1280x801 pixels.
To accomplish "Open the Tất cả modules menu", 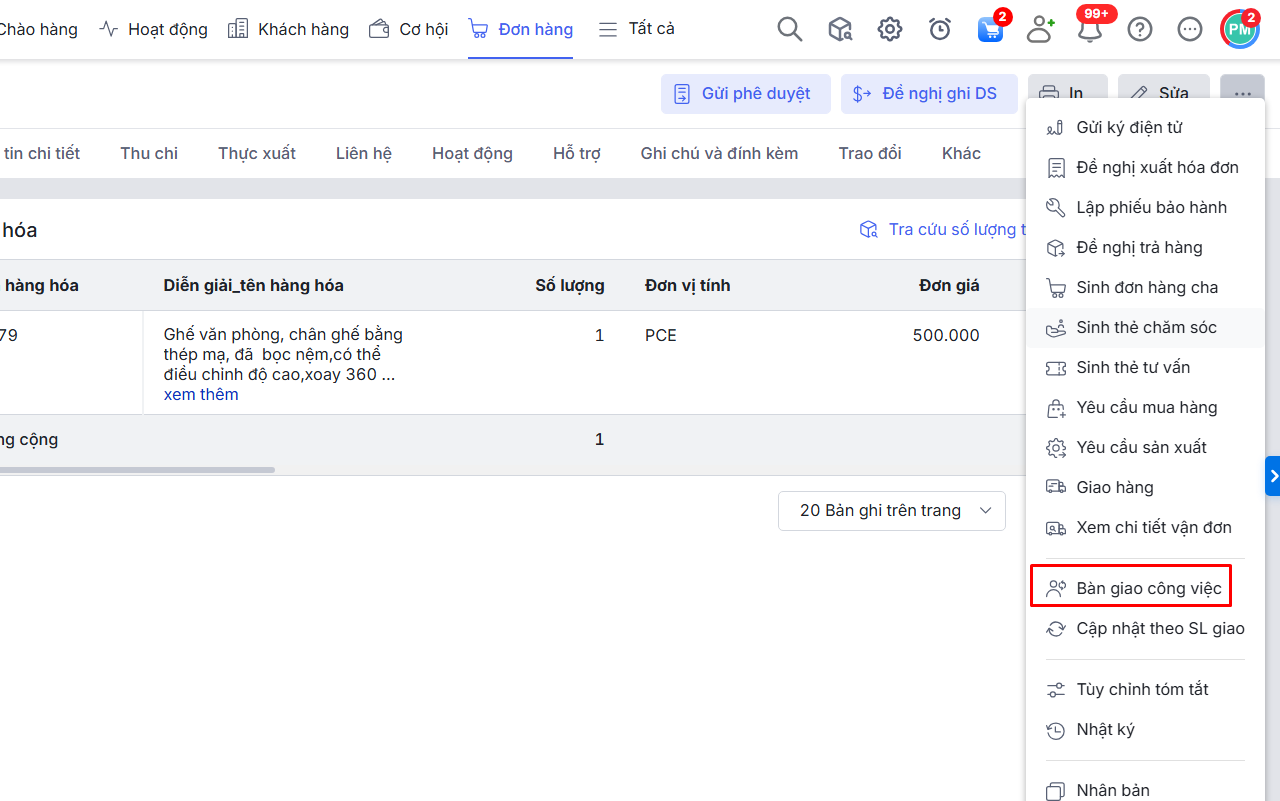I will coord(637,29).
